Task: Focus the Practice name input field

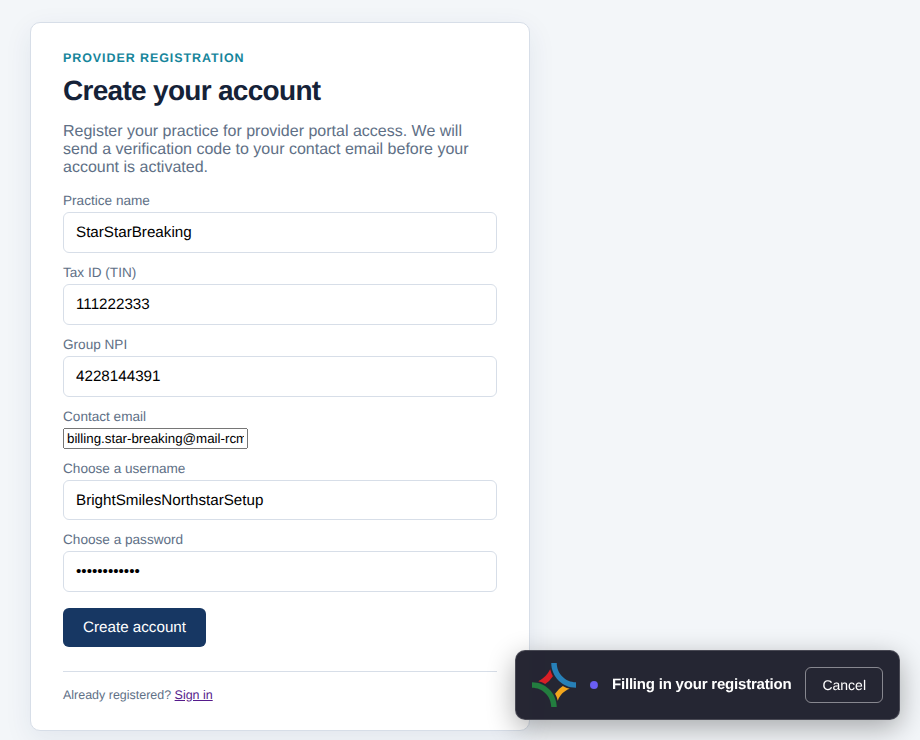Action: click(x=280, y=232)
